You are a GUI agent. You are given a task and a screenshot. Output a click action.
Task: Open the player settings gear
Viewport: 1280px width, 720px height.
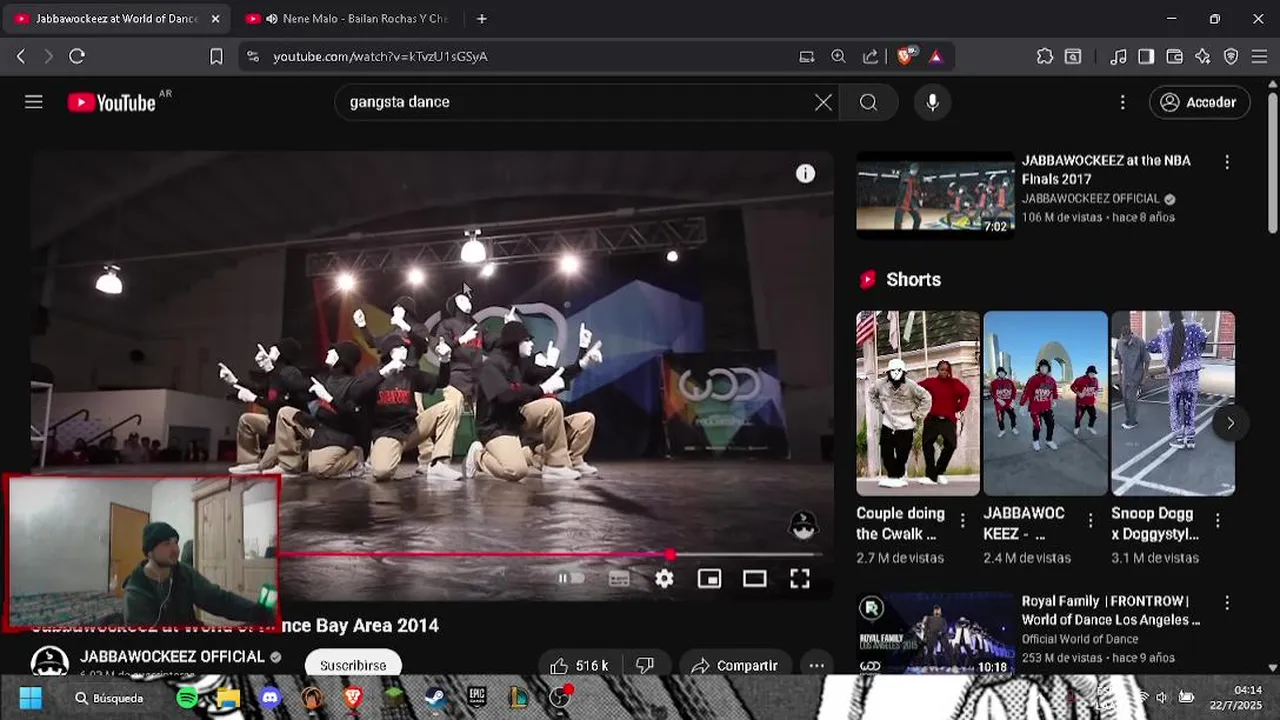[664, 578]
